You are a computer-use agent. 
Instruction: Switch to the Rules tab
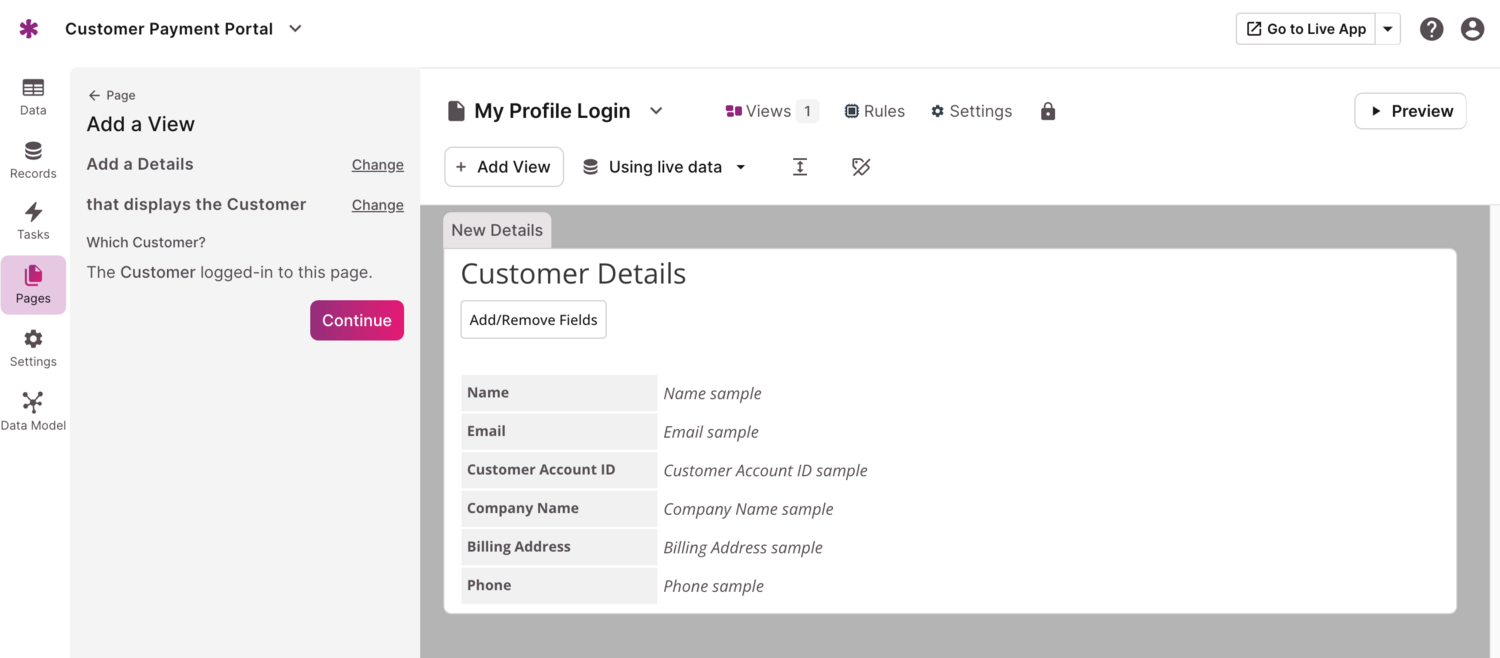point(874,111)
